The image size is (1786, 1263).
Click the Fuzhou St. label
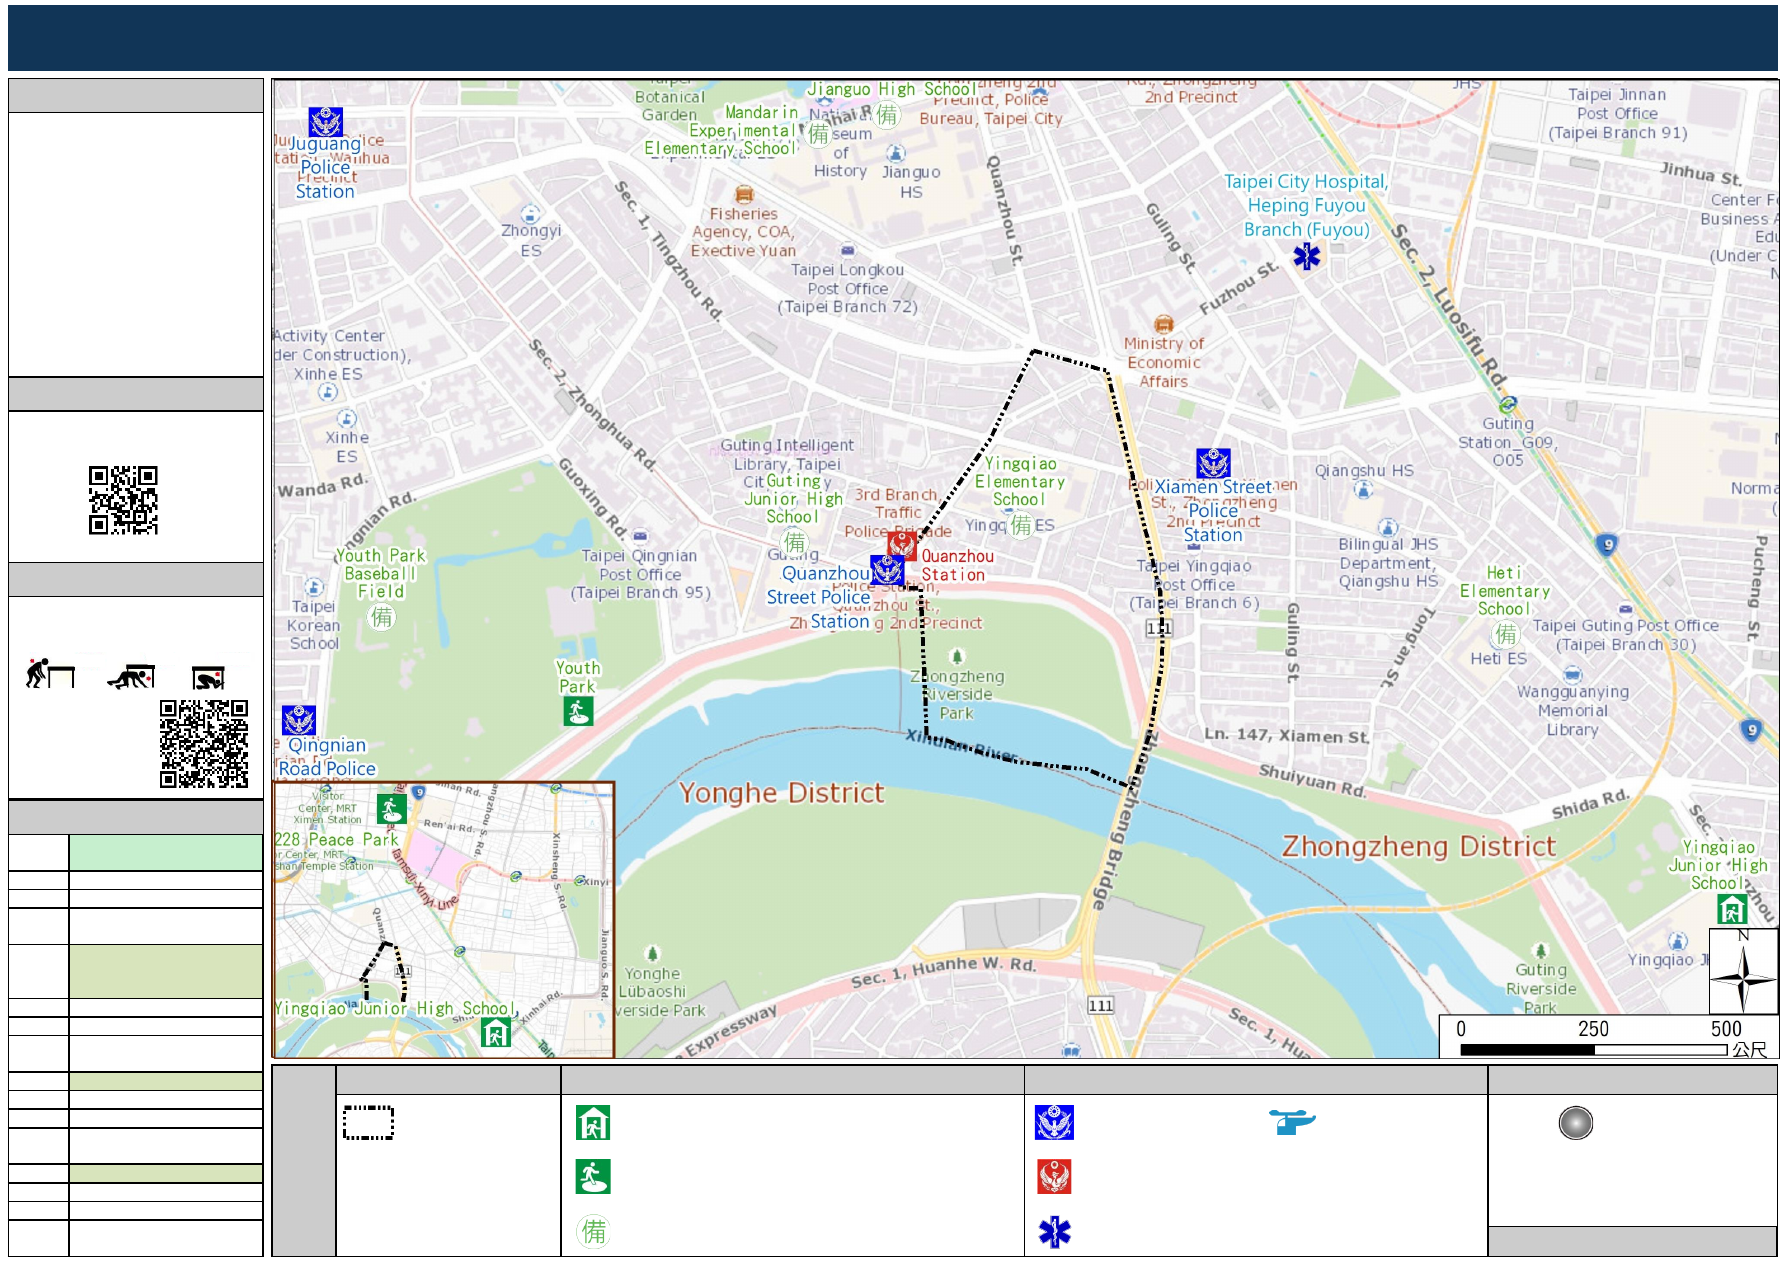1239,288
